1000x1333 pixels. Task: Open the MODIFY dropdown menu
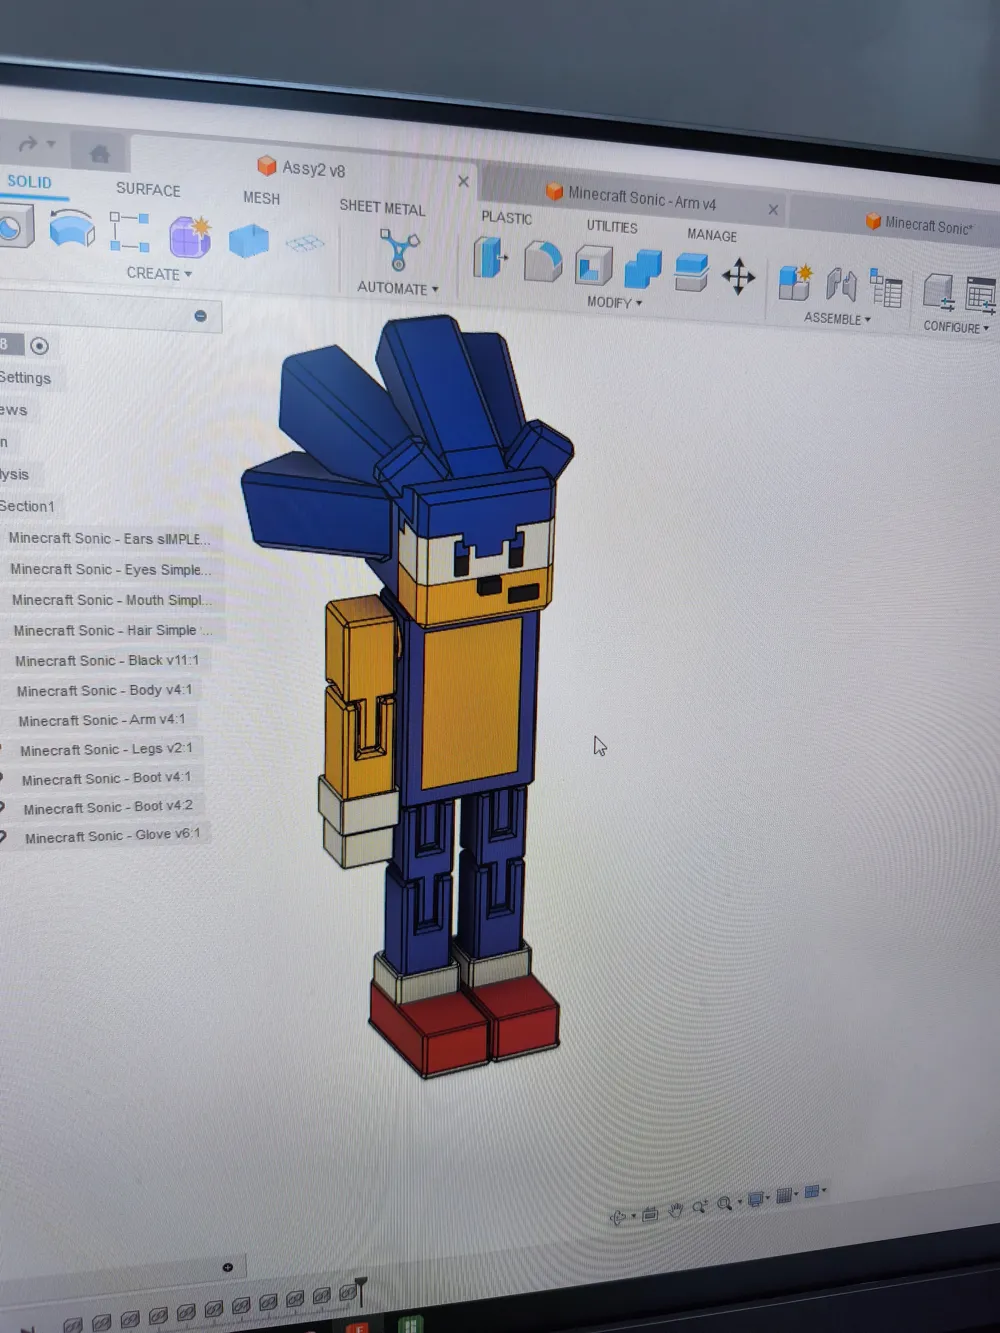pos(614,302)
